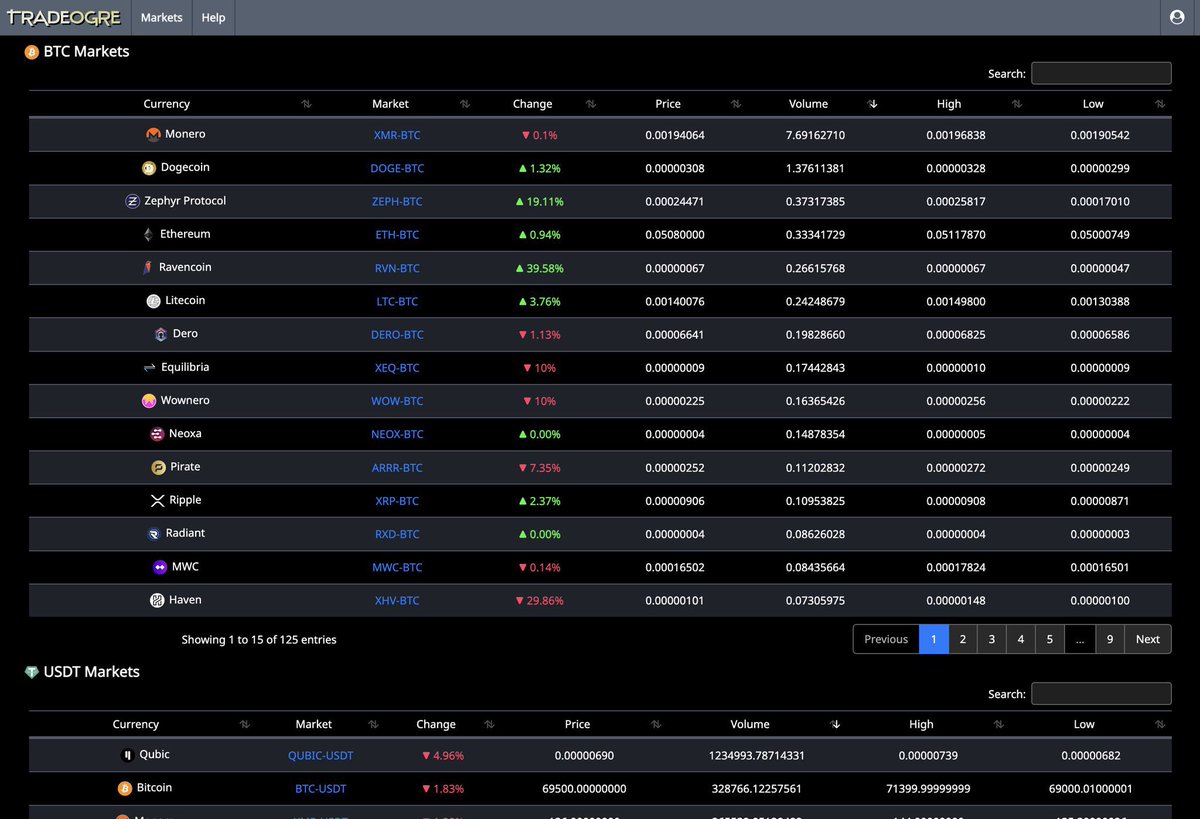Go to page 4 of BTC markets

point(1021,639)
